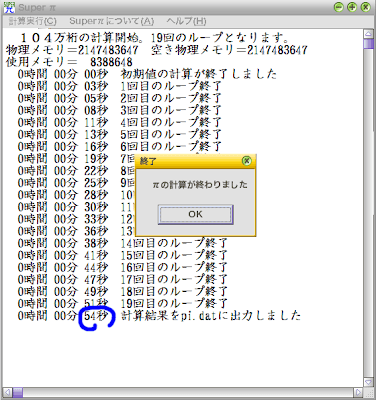Click the horizontal scrollbar thumb
376x400 pixels.
pos(18,392)
